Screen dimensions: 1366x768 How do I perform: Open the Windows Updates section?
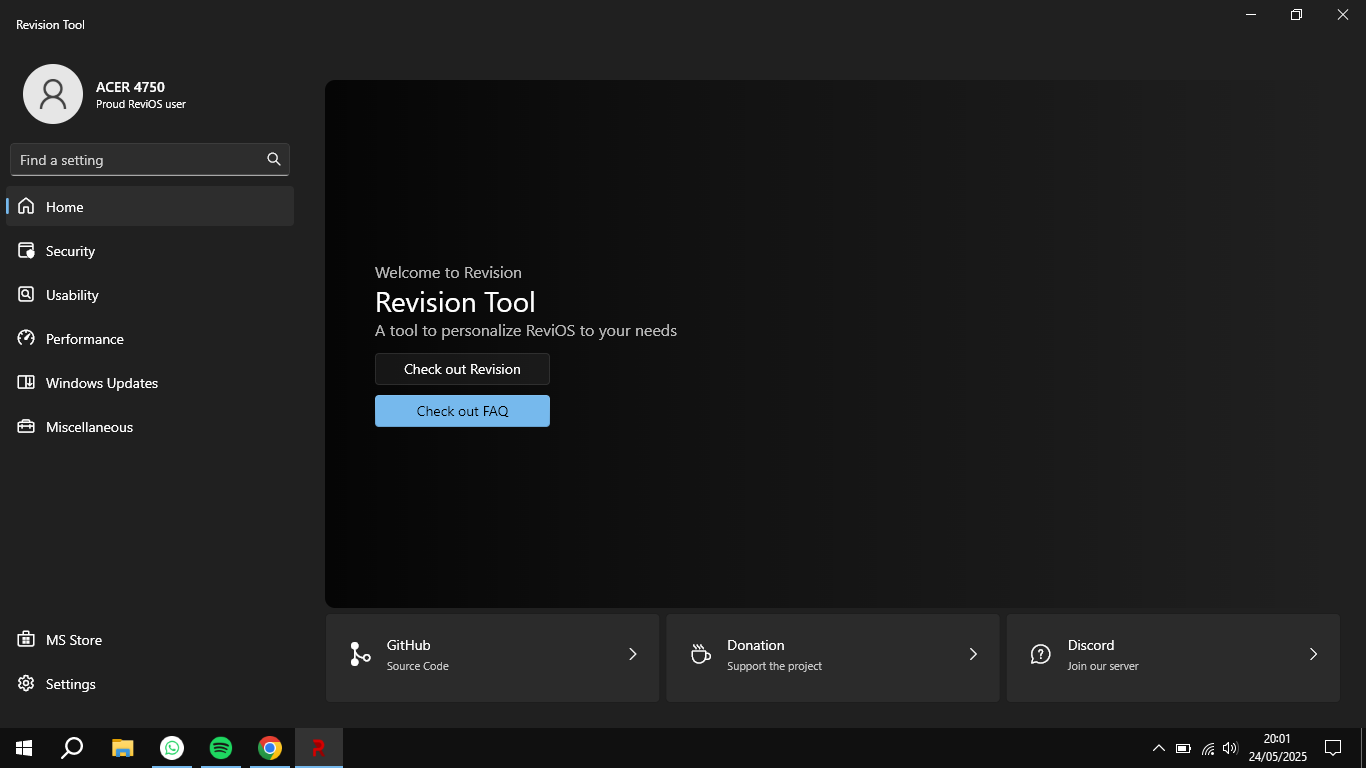pyautogui.click(x=150, y=382)
